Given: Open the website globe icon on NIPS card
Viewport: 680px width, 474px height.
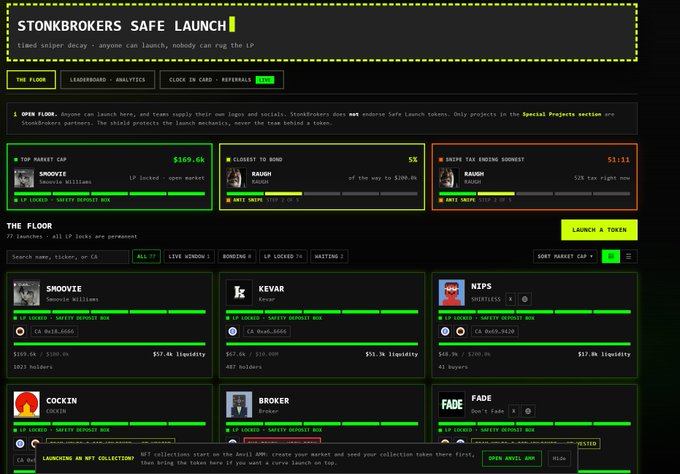Looking at the screenshot, I should pyautogui.click(x=525, y=299).
